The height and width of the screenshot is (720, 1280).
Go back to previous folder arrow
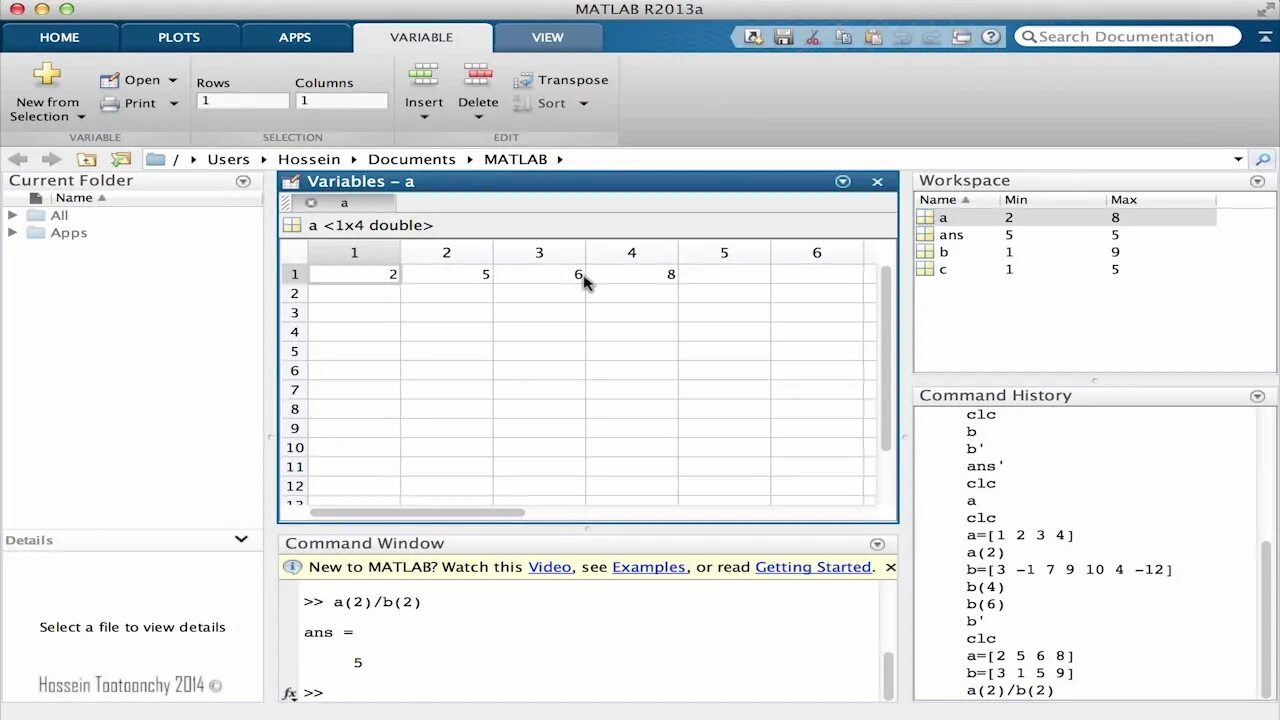click(18, 159)
